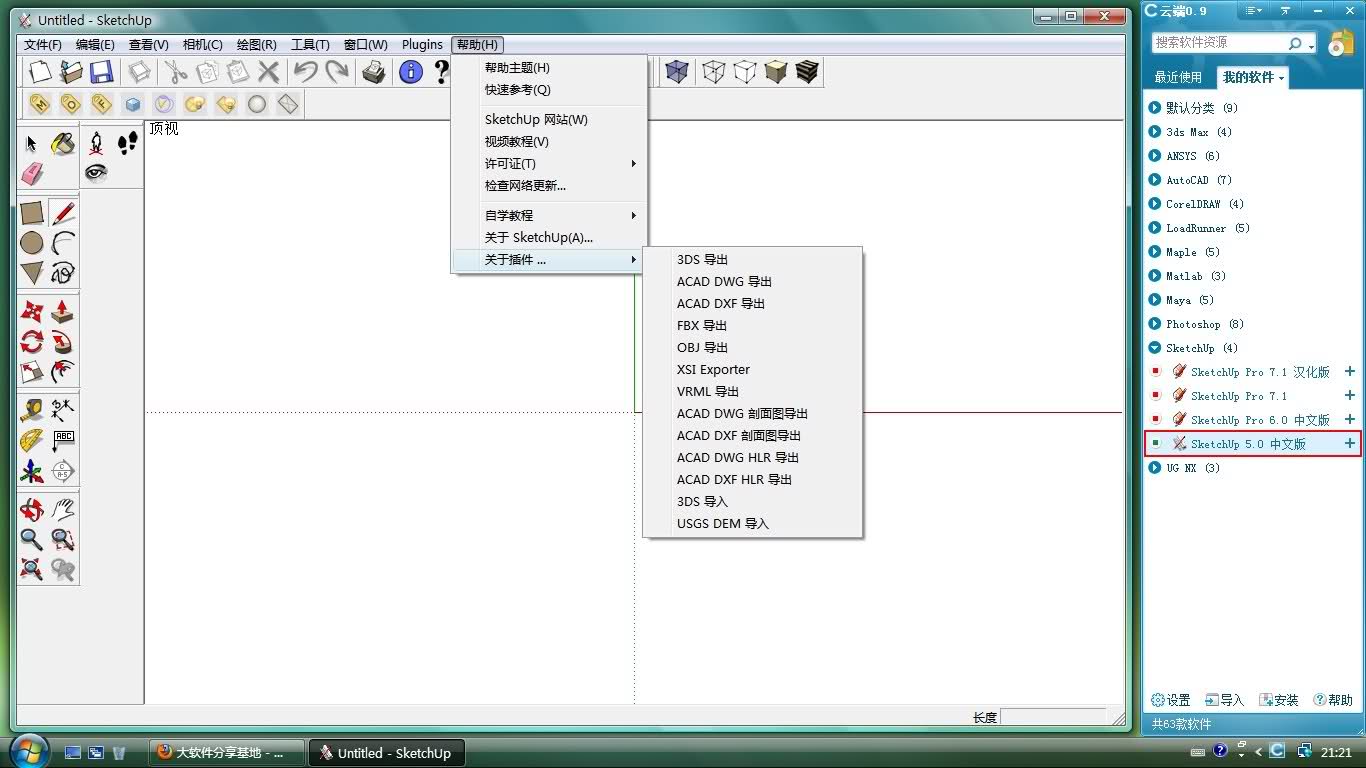
Task: Select the Protractor tool
Action: pos(32,440)
